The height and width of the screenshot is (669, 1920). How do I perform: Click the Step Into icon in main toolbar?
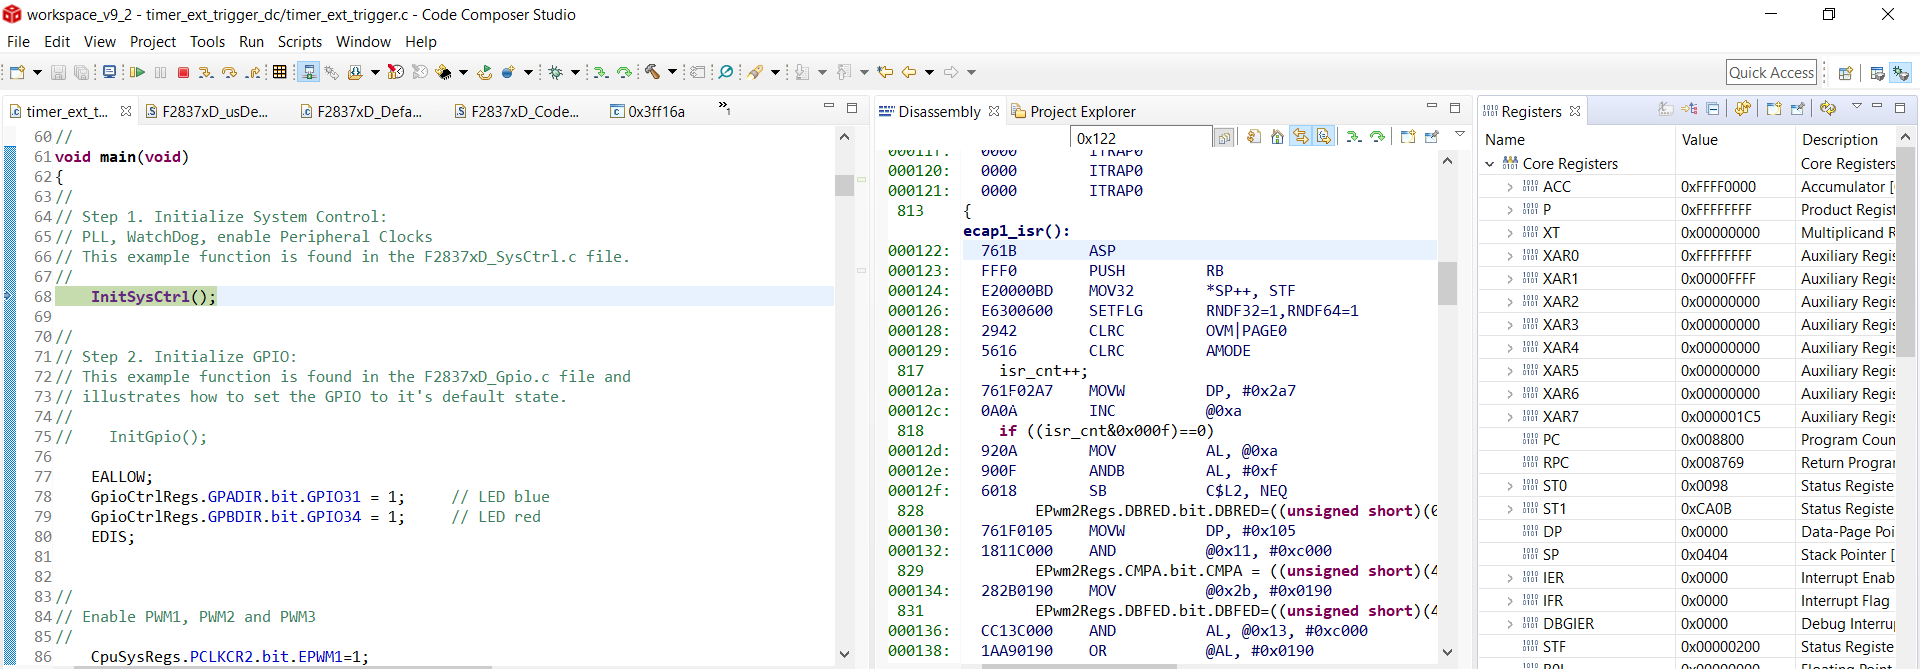205,72
